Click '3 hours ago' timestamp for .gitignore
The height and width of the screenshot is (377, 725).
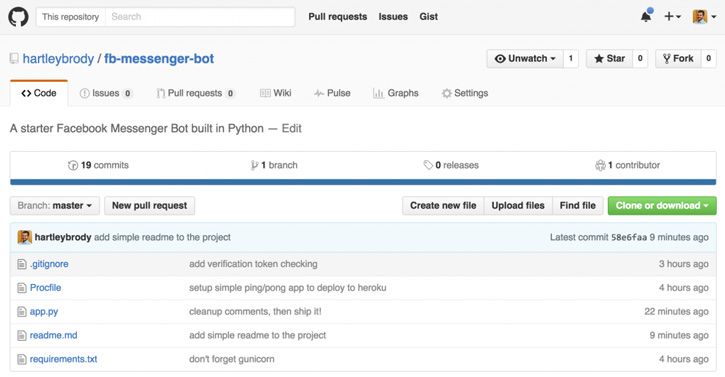pyautogui.click(x=684, y=264)
